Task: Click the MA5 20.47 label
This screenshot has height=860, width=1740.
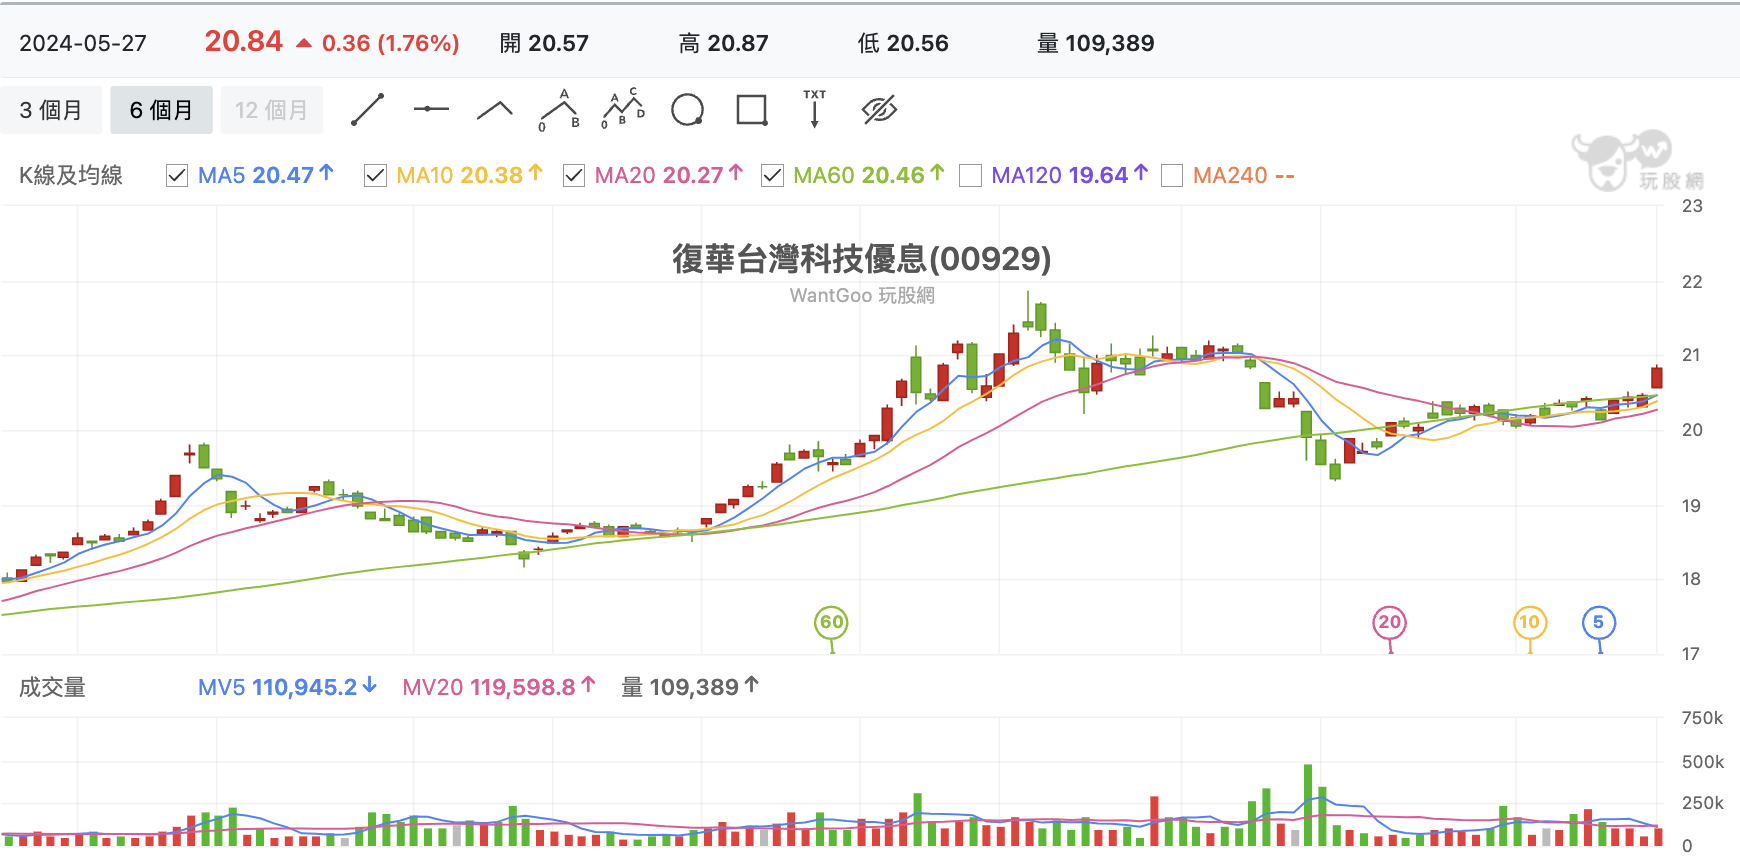Action: click(266, 175)
